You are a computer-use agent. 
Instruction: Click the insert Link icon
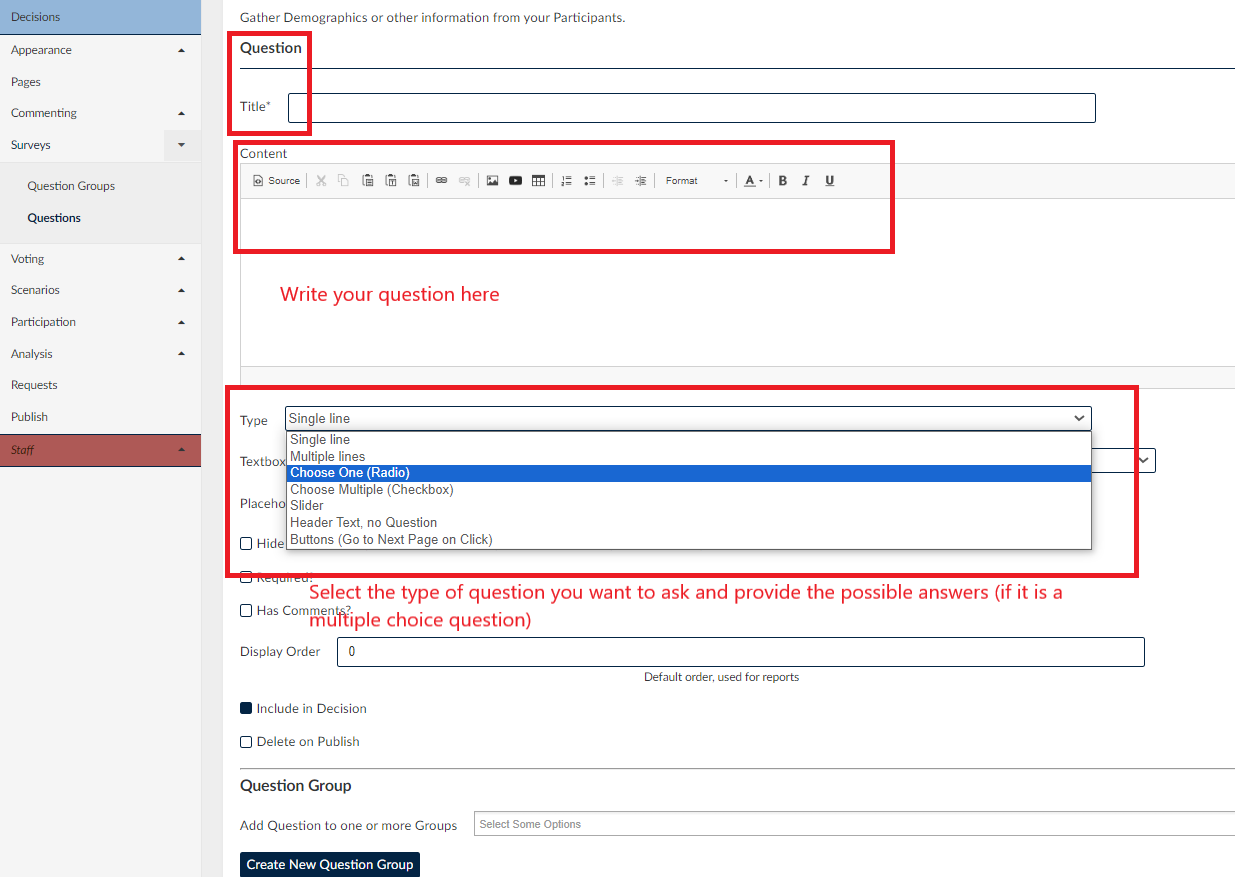coord(441,181)
